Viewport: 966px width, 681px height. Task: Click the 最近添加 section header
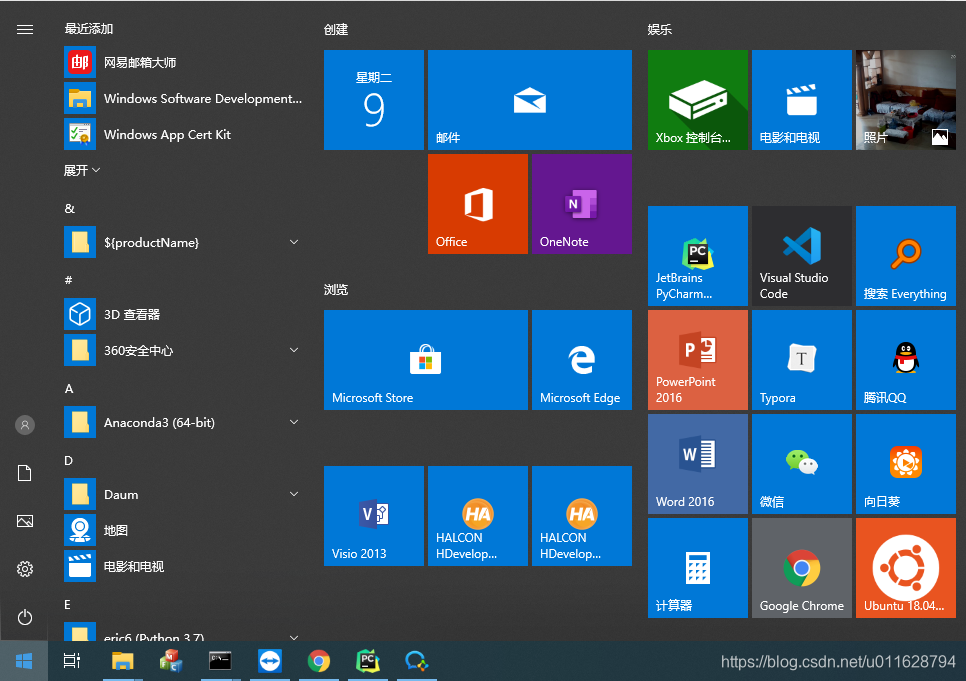89,29
